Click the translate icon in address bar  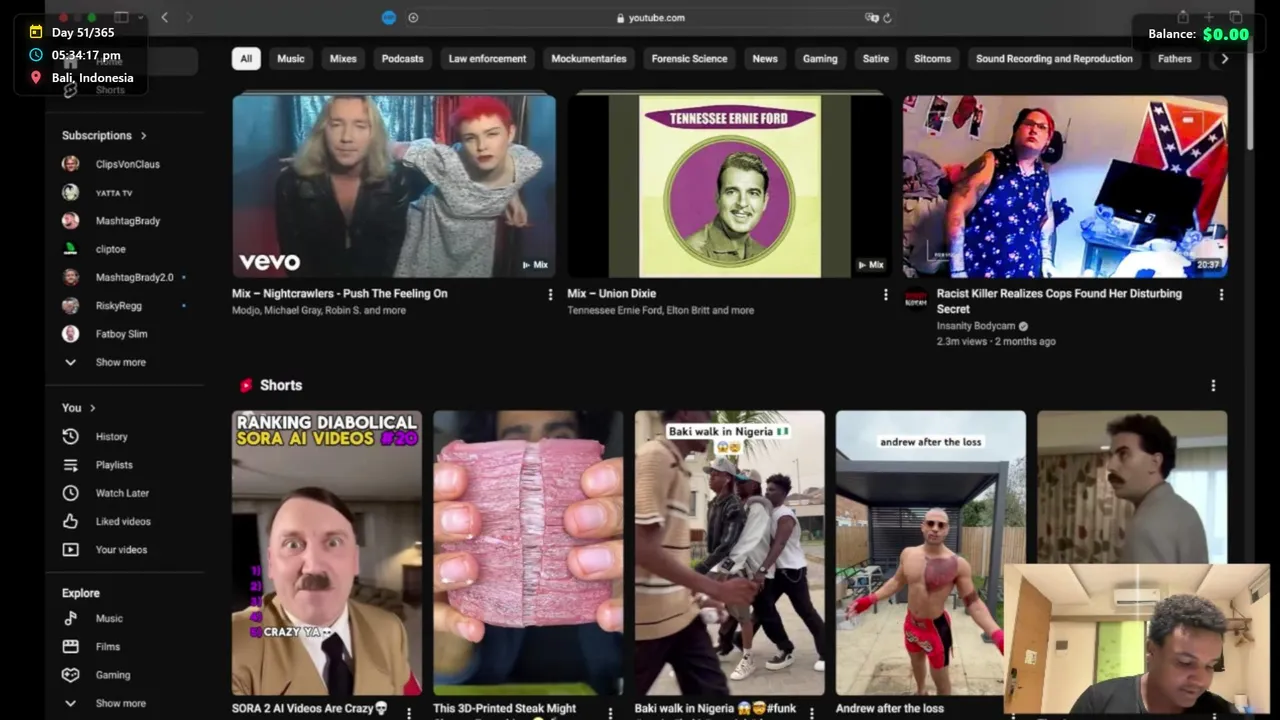871,18
